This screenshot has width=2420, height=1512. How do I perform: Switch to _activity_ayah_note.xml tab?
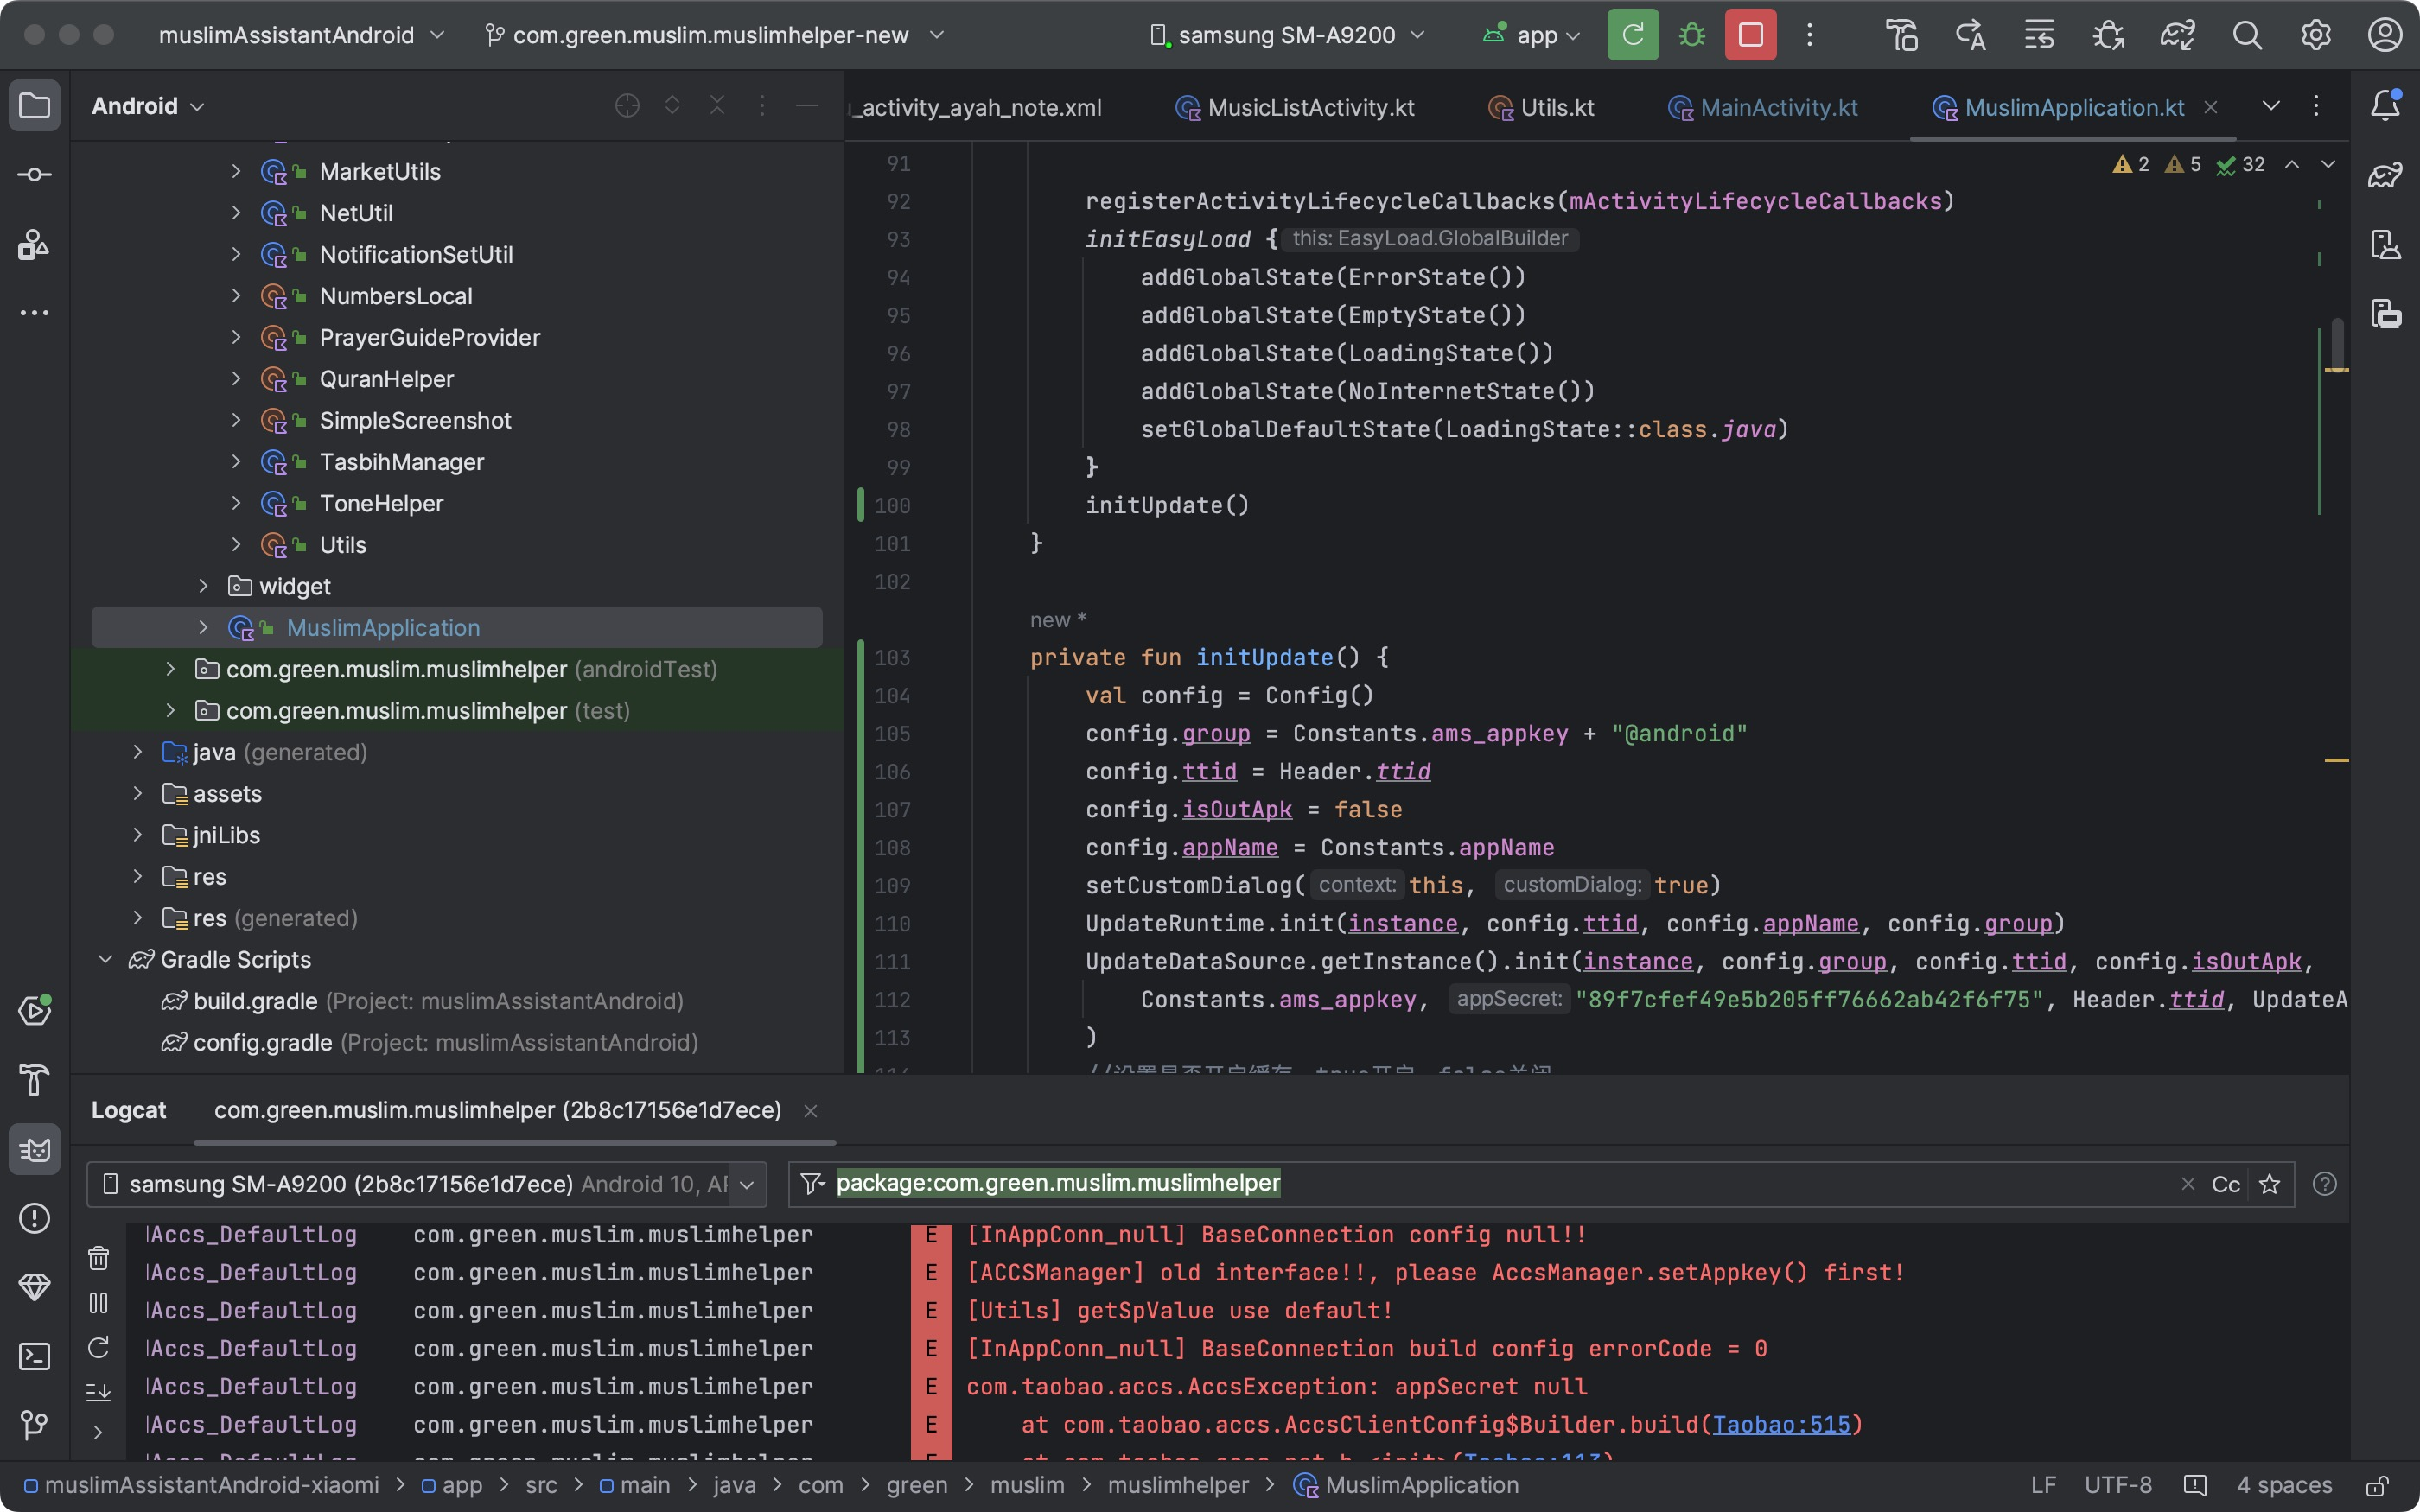976,107
